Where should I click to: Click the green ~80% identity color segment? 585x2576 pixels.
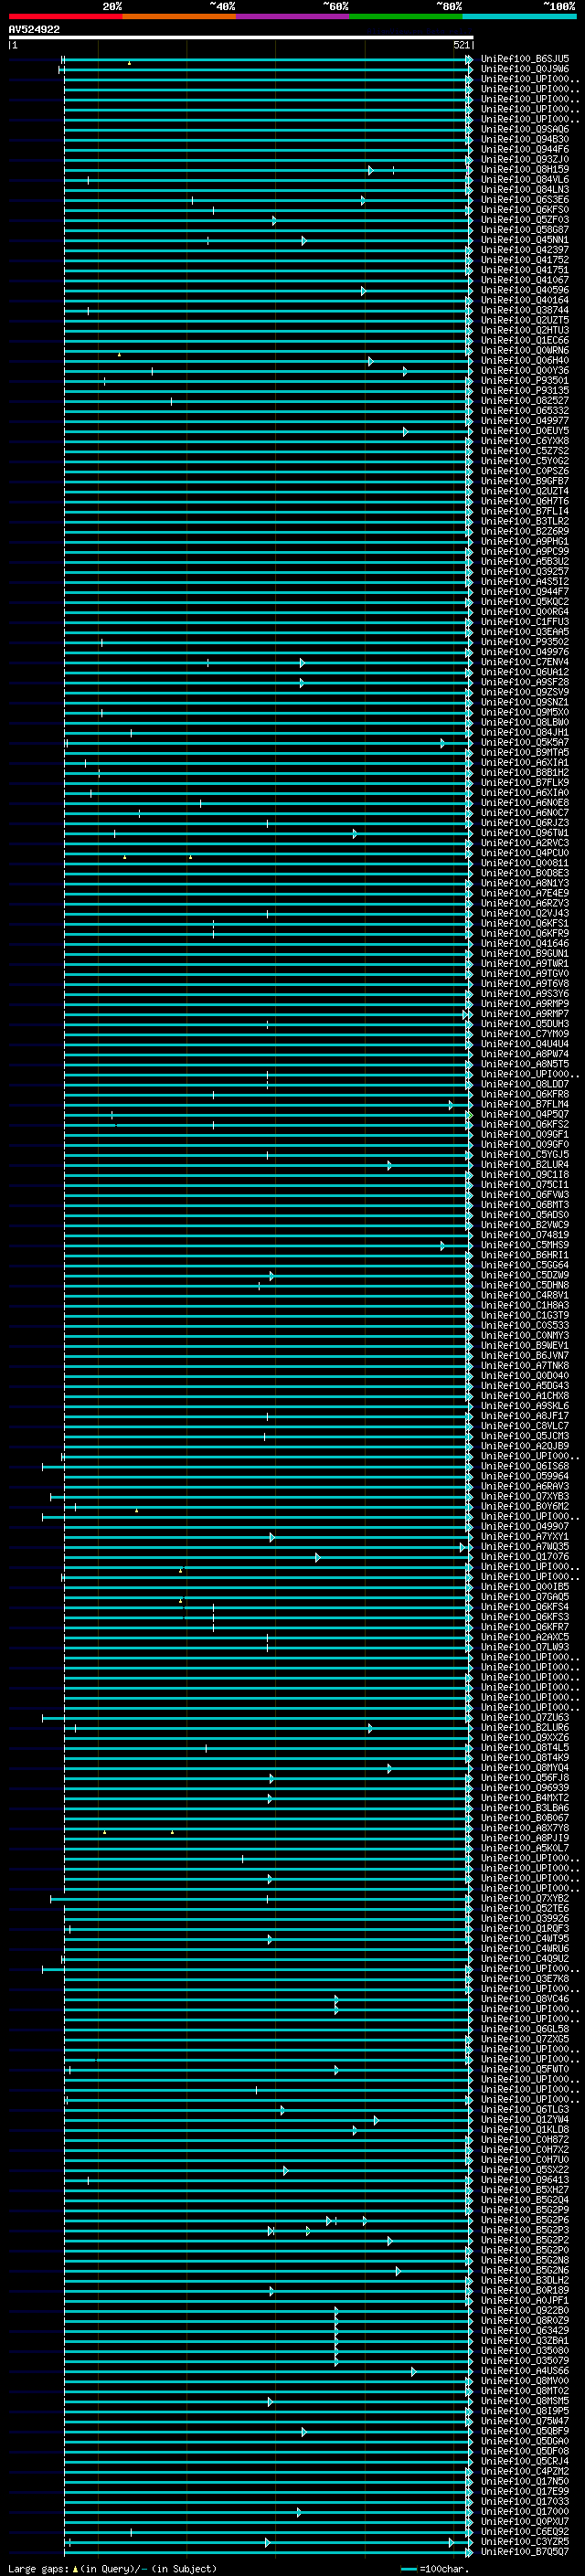[406, 16]
